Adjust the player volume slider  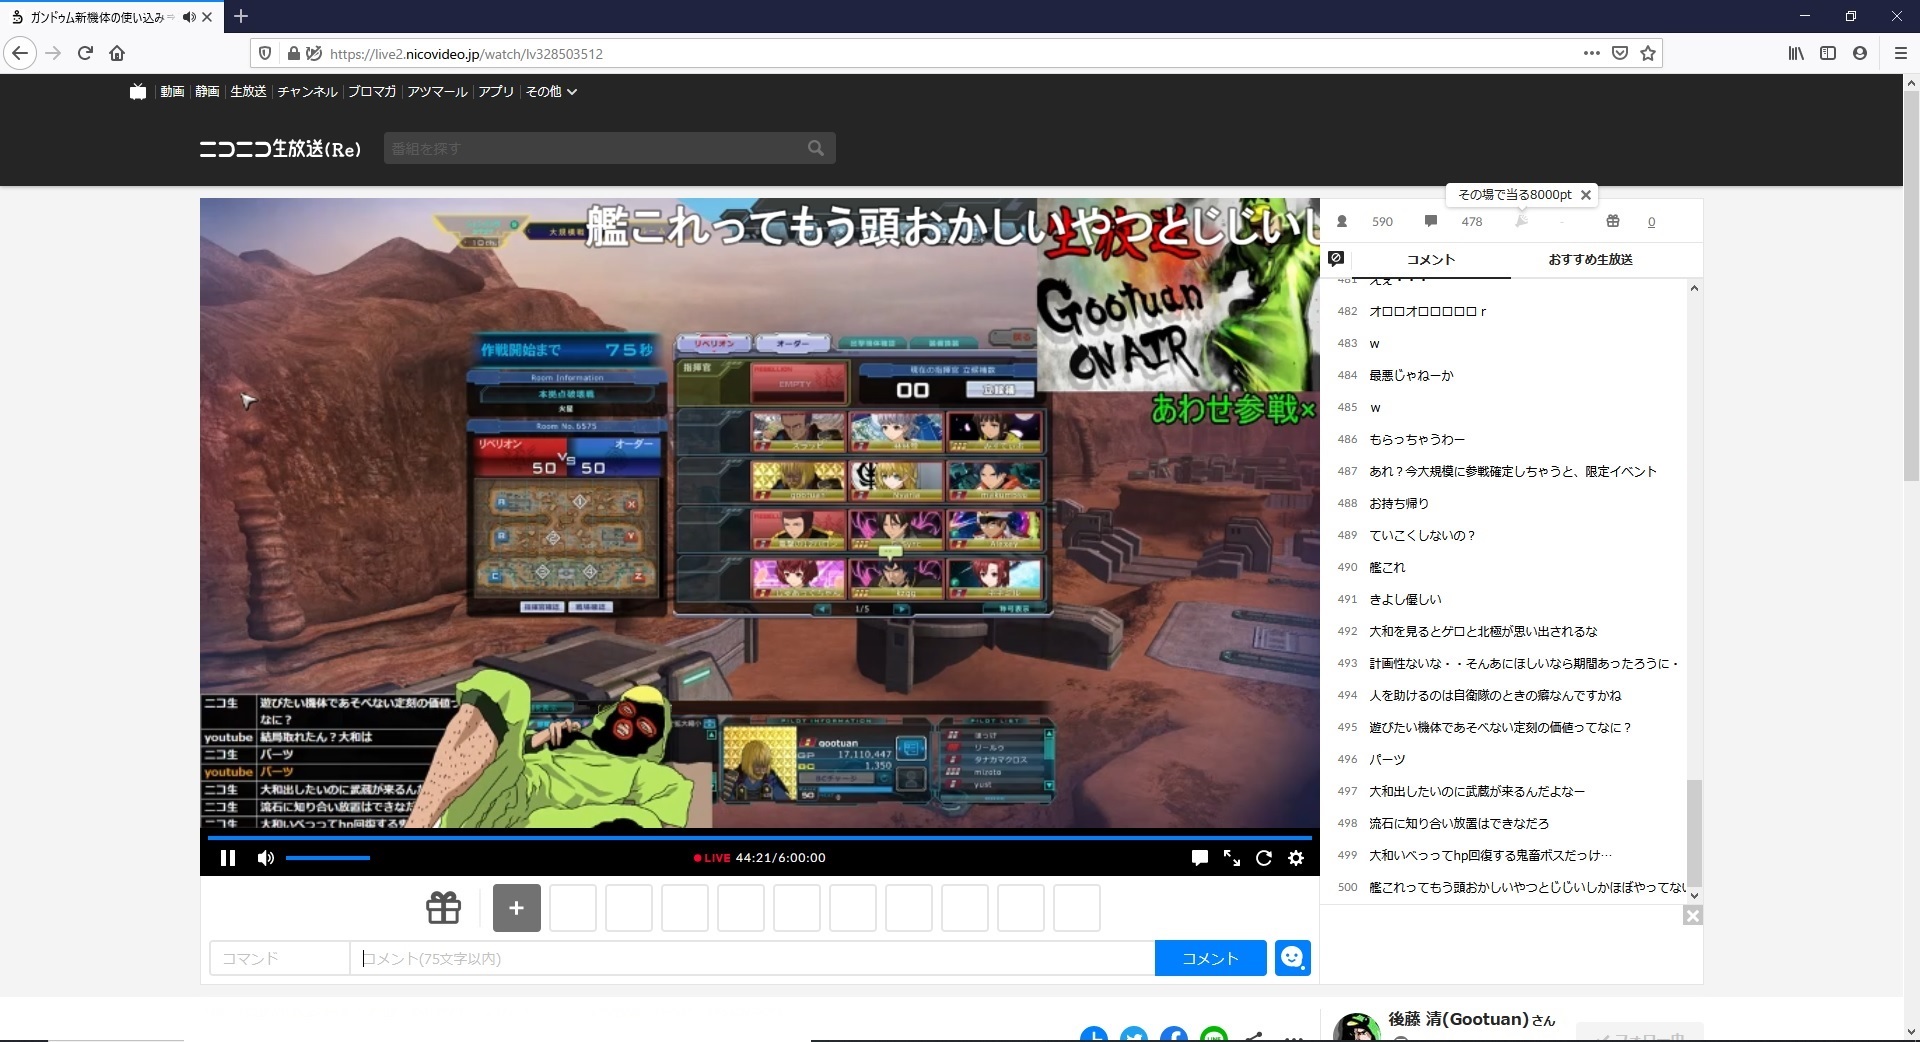pyautogui.click(x=328, y=858)
